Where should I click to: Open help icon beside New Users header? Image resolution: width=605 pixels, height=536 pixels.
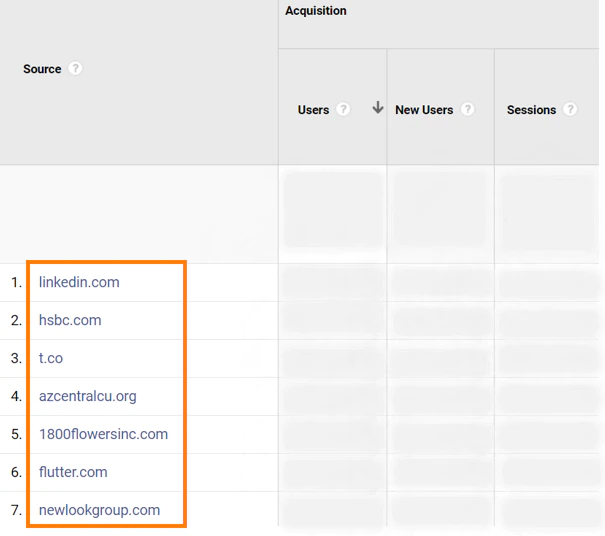click(467, 109)
